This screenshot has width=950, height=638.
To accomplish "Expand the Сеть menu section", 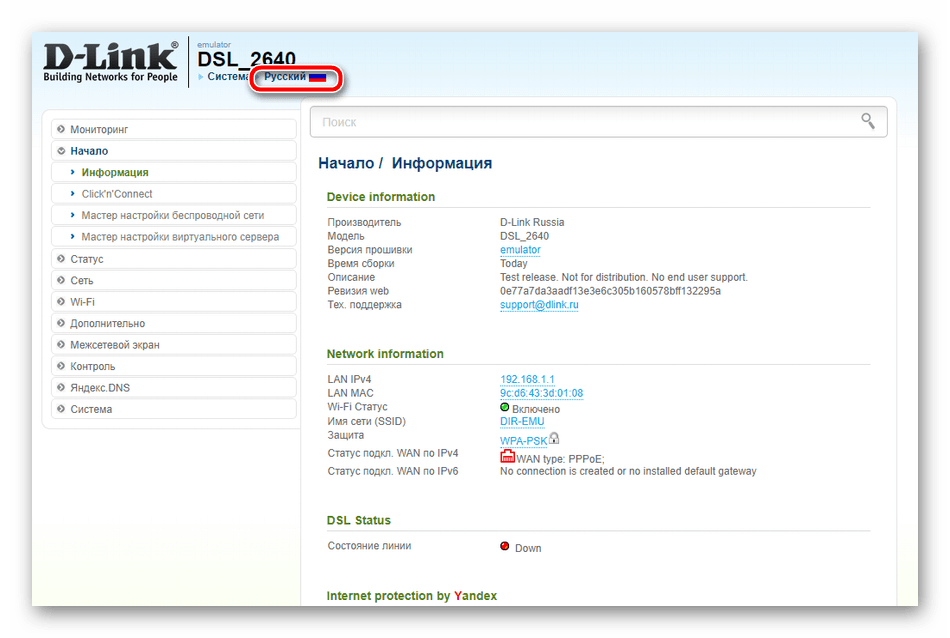I will (x=174, y=281).
